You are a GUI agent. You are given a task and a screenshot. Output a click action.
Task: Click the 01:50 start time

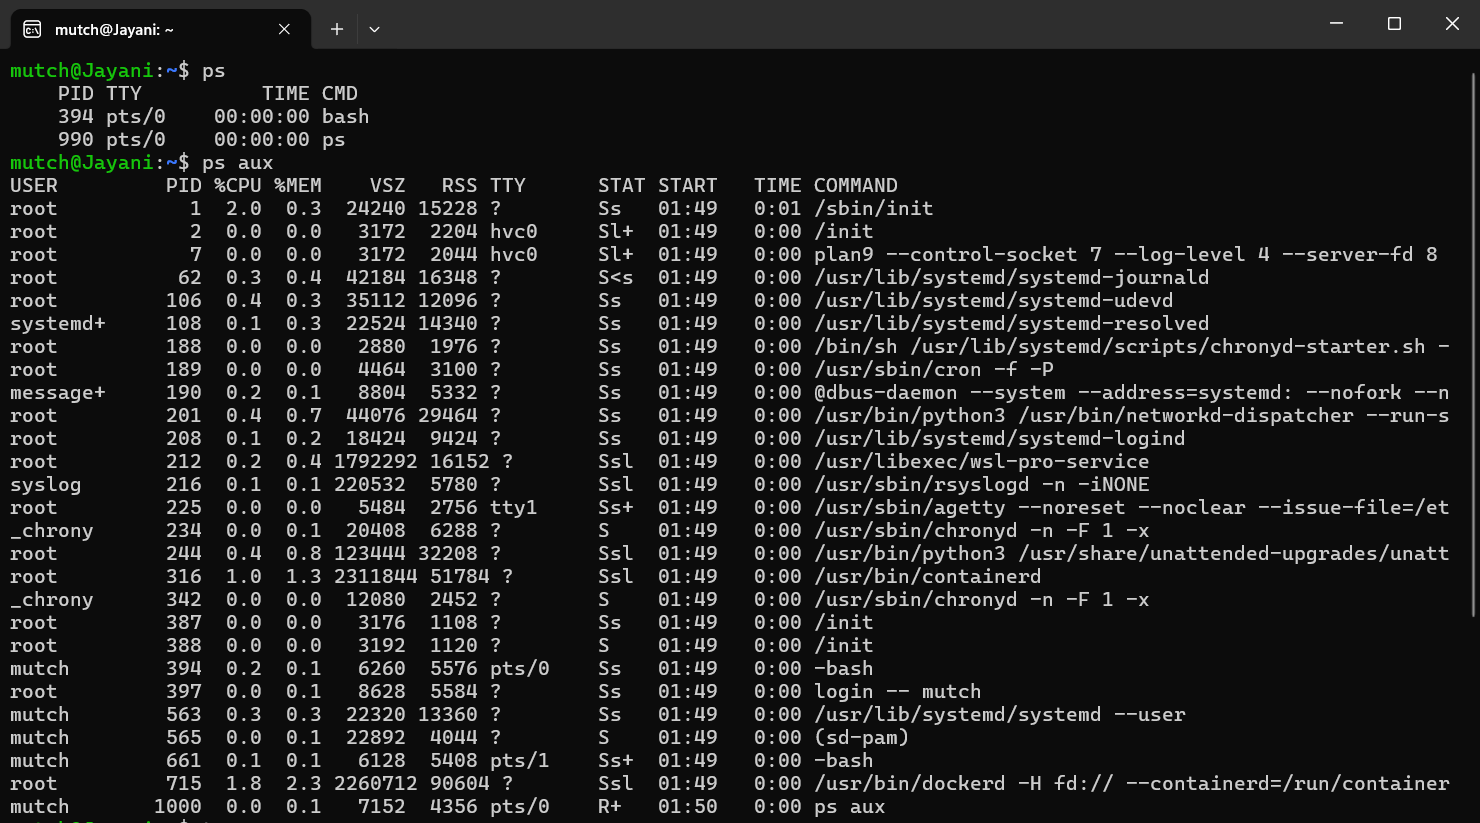pos(688,807)
